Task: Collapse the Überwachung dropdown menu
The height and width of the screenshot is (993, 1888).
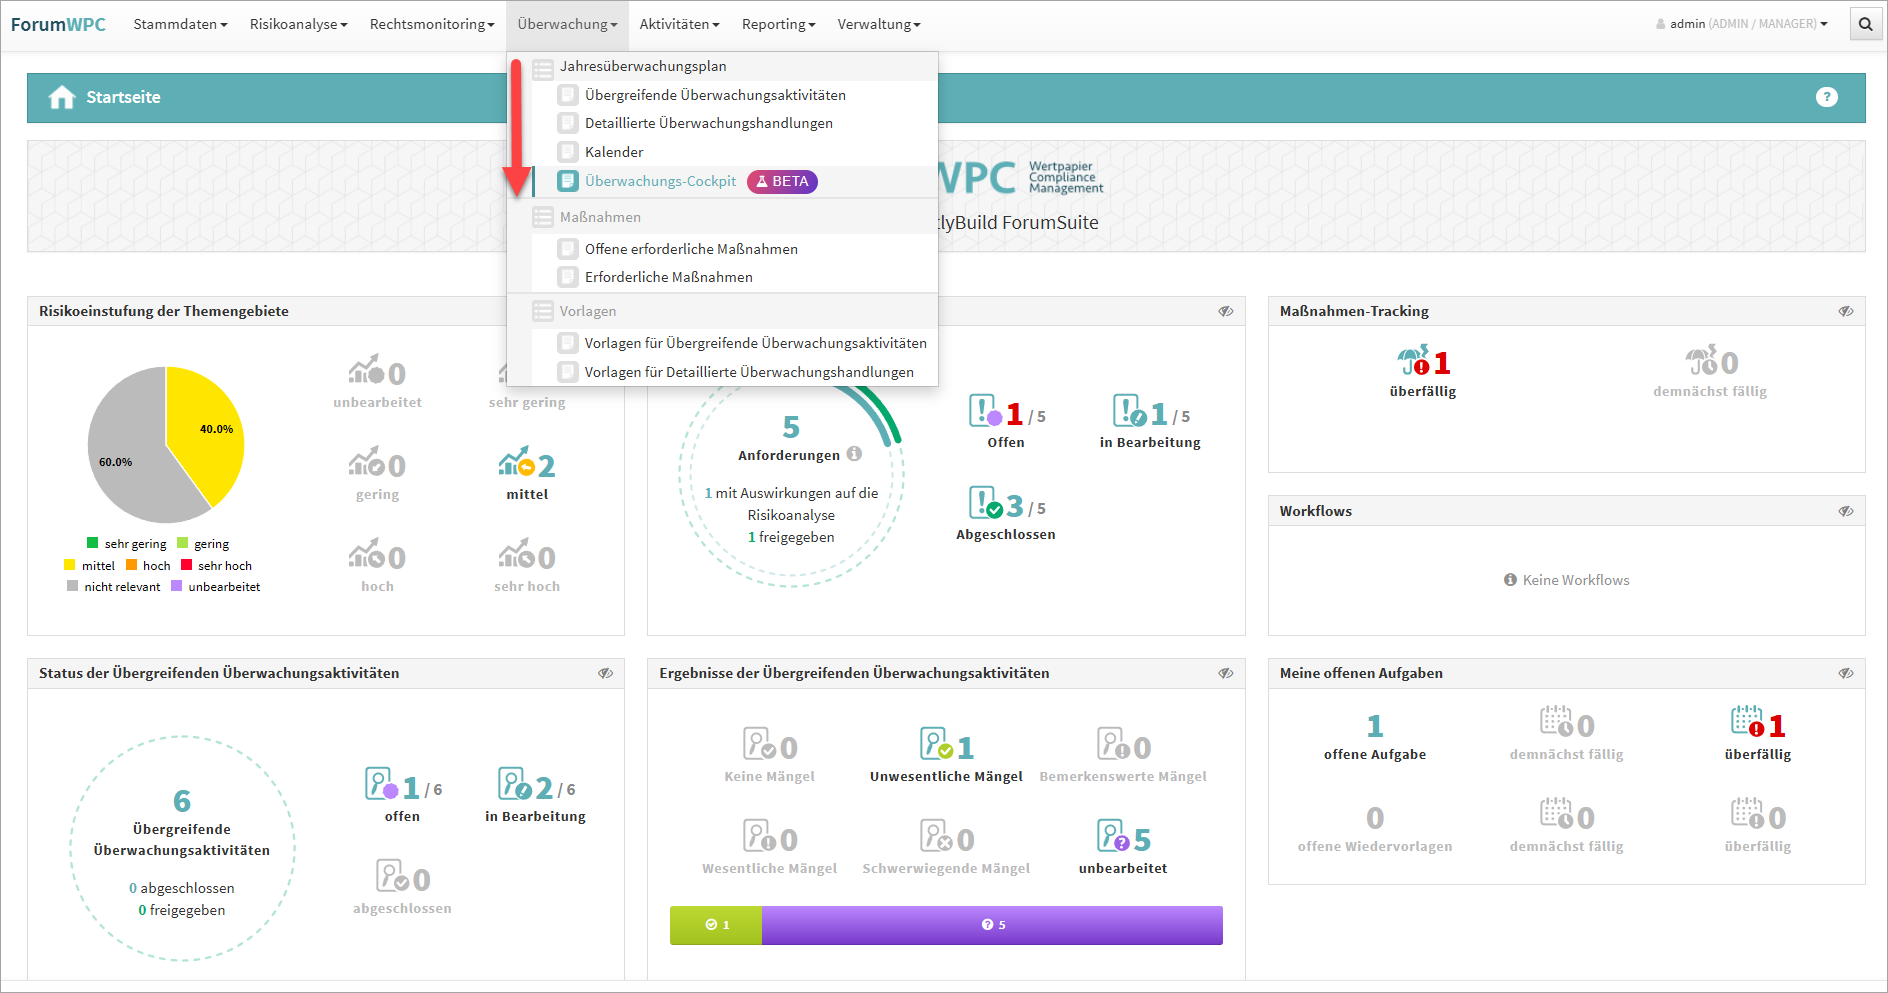Action: [568, 24]
